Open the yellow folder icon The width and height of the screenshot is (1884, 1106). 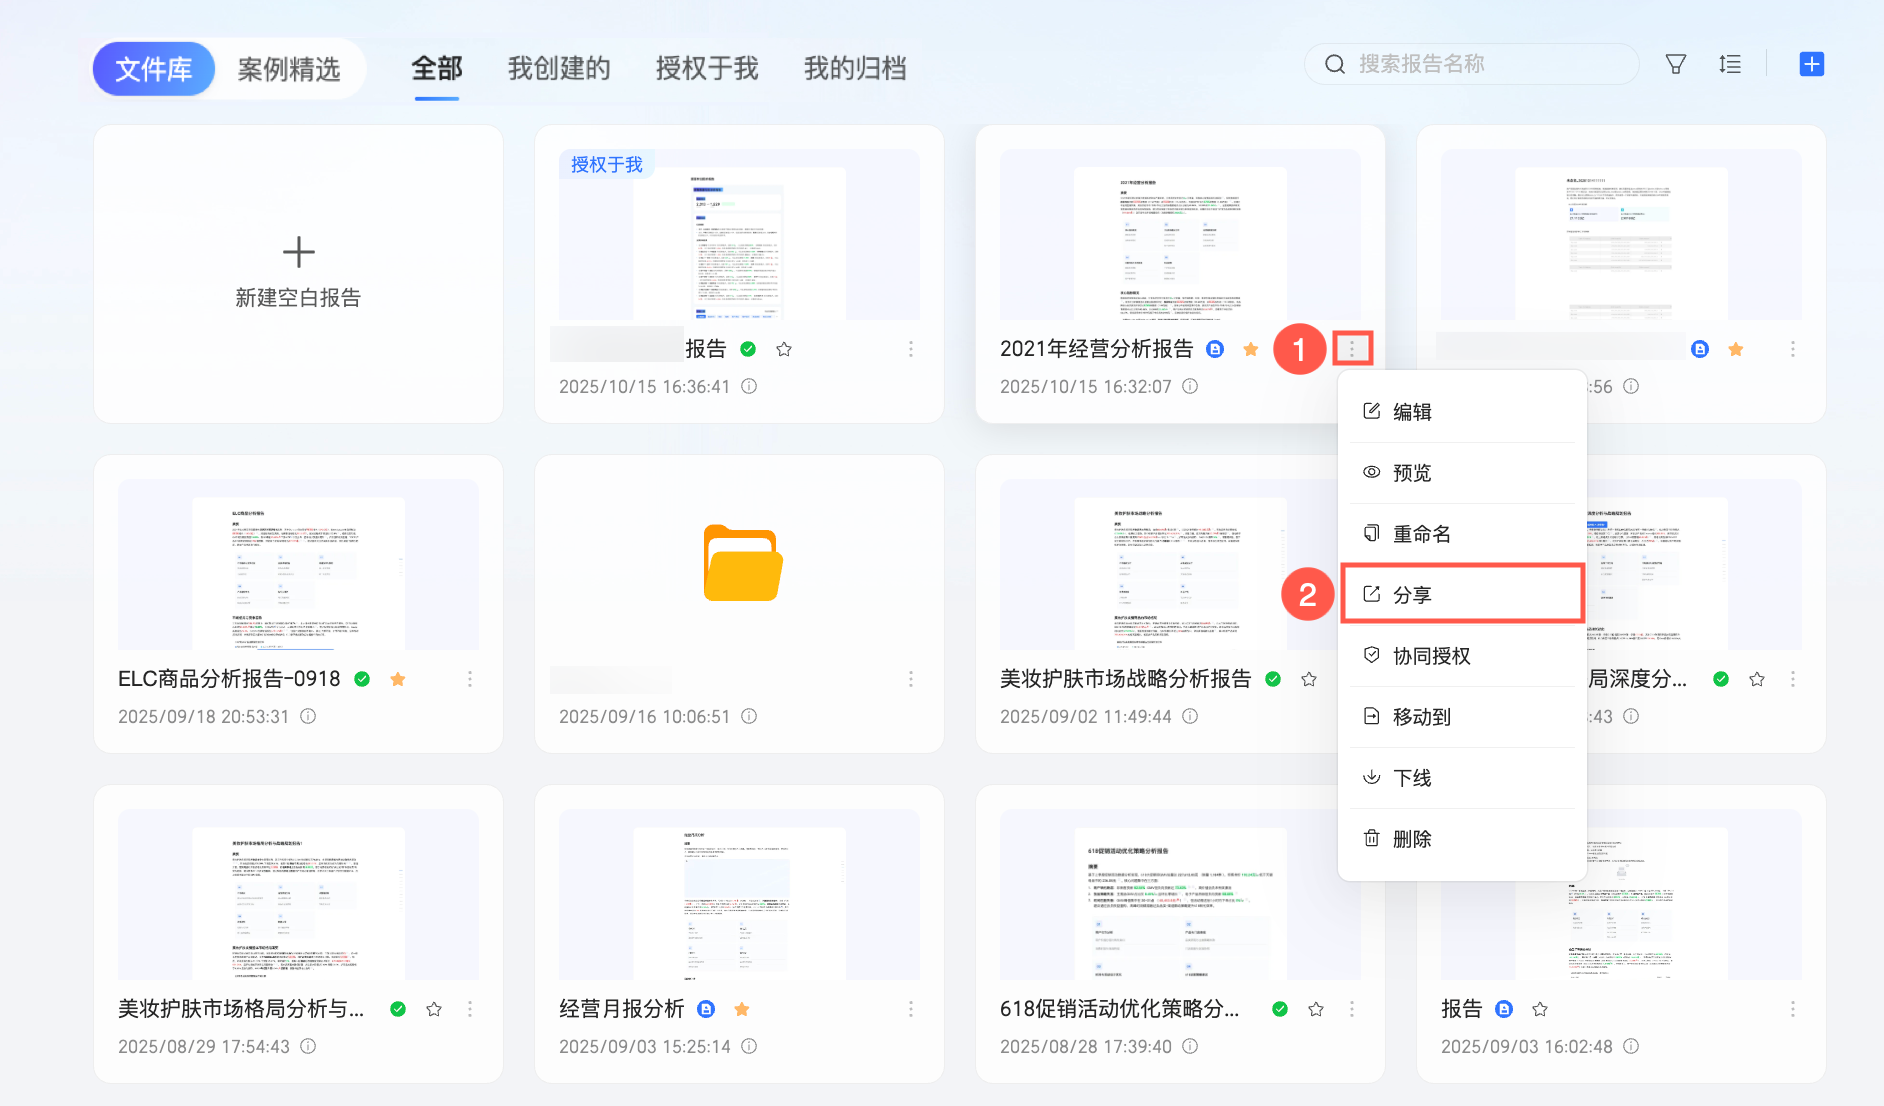pyautogui.click(x=742, y=563)
